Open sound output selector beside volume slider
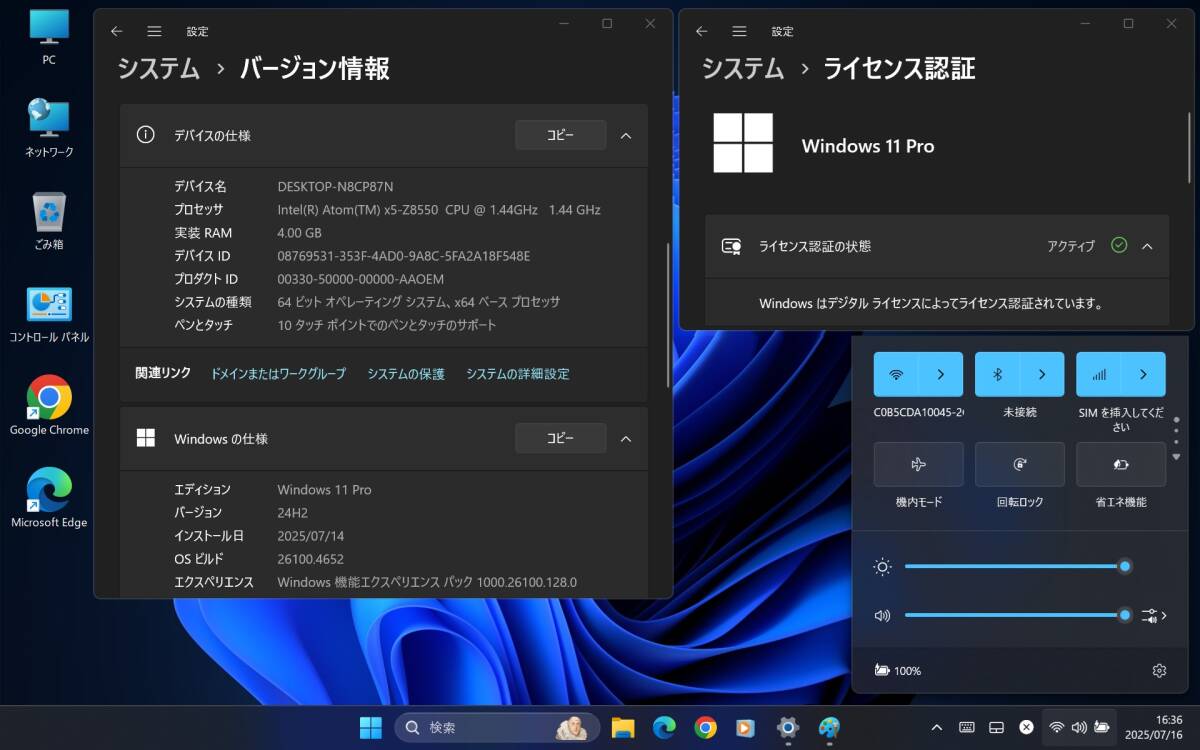The image size is (1200, 750). pos(1154,615)
